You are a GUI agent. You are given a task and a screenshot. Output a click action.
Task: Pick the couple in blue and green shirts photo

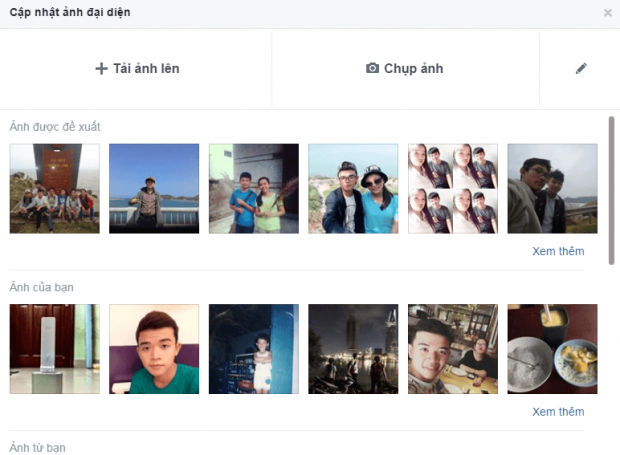tap(254, 188)
